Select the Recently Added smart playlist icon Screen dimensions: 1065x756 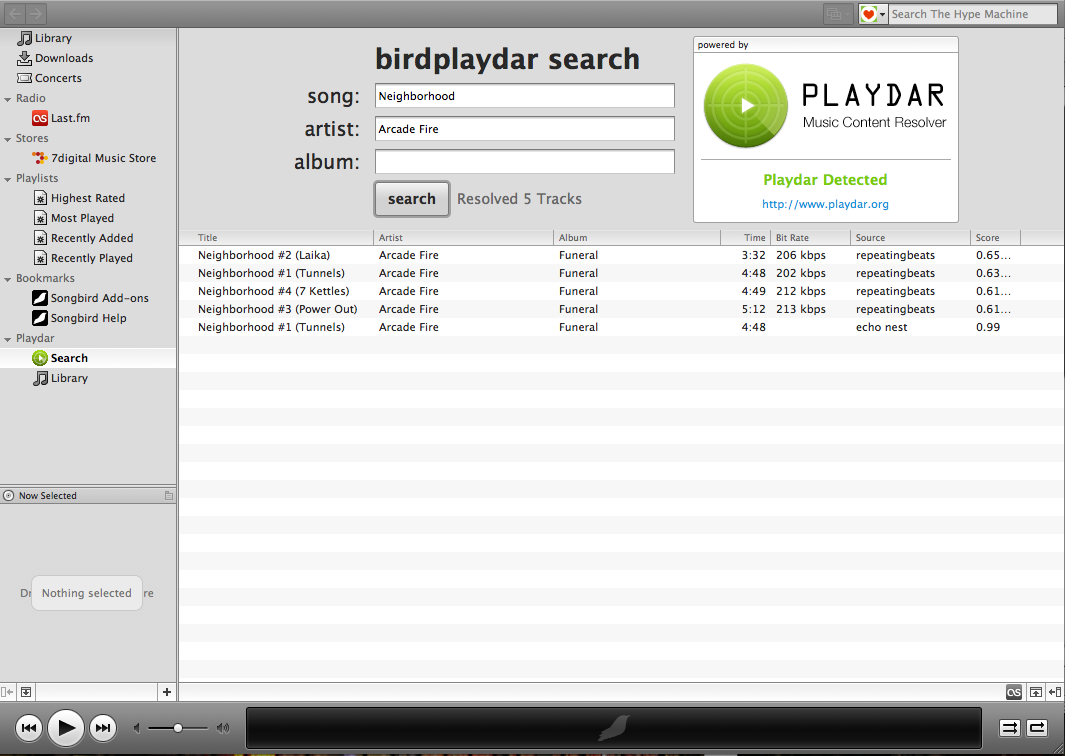click(40, 238)
